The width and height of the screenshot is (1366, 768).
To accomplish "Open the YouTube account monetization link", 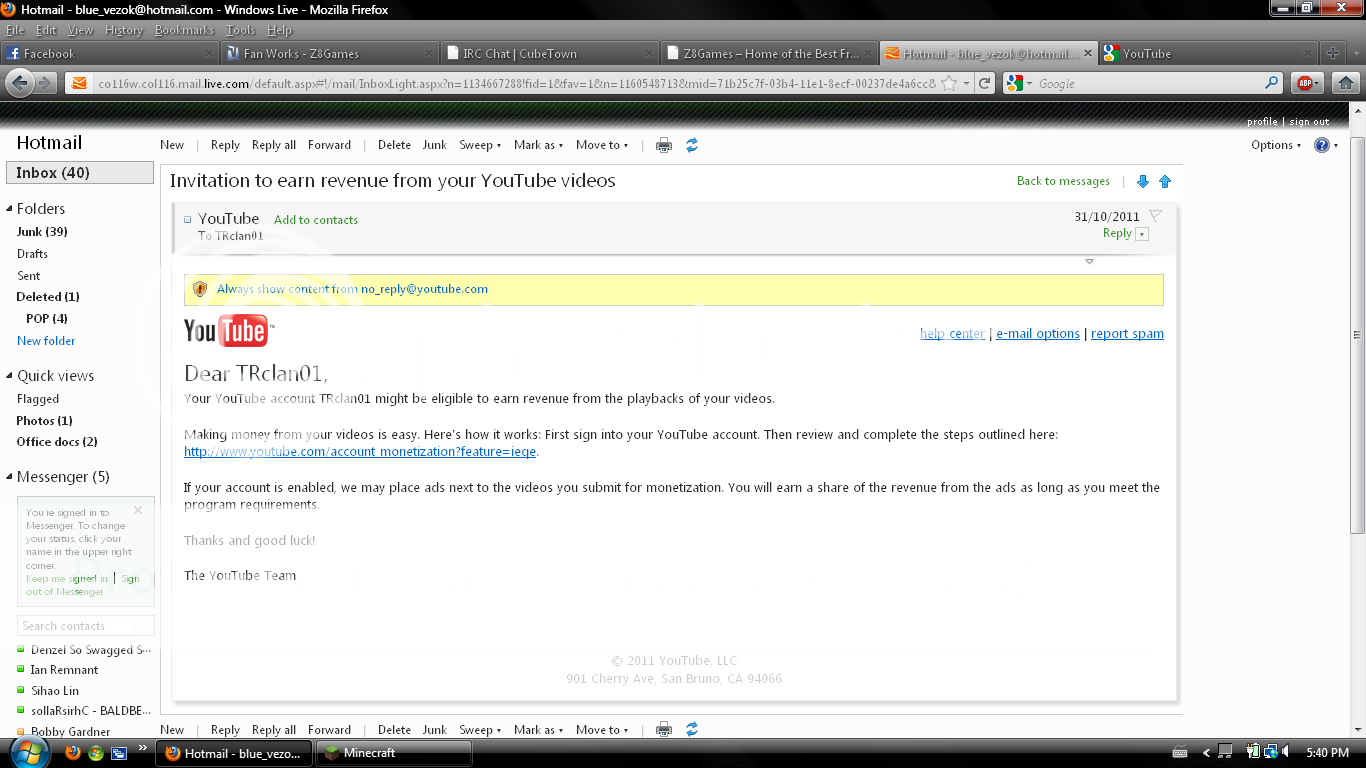I will click(x=360, y=452).
